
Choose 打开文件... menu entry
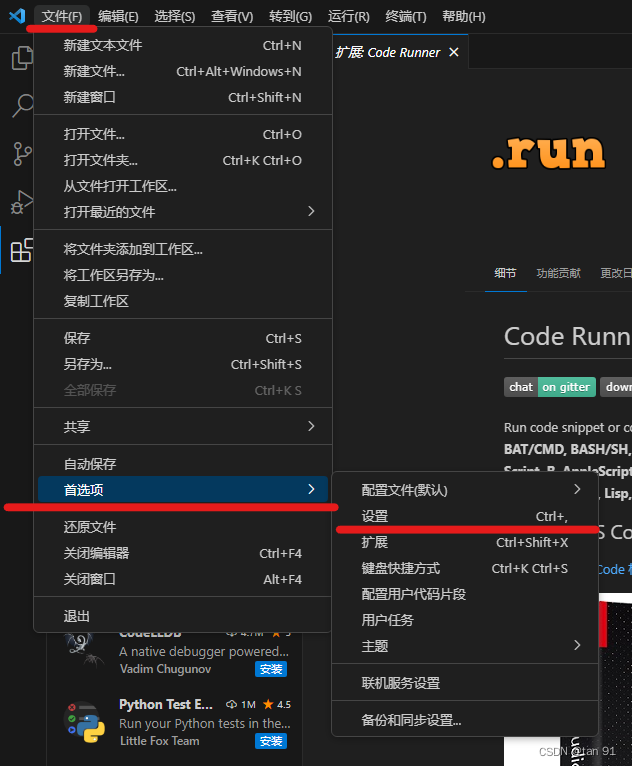pos(183,134)
